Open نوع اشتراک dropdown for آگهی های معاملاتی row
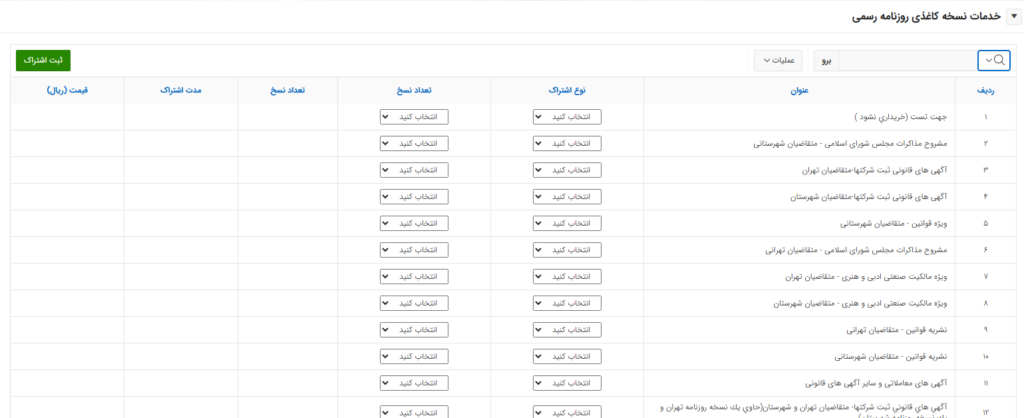The width and height of the screenshot is (1024, 418). point(567,383)
